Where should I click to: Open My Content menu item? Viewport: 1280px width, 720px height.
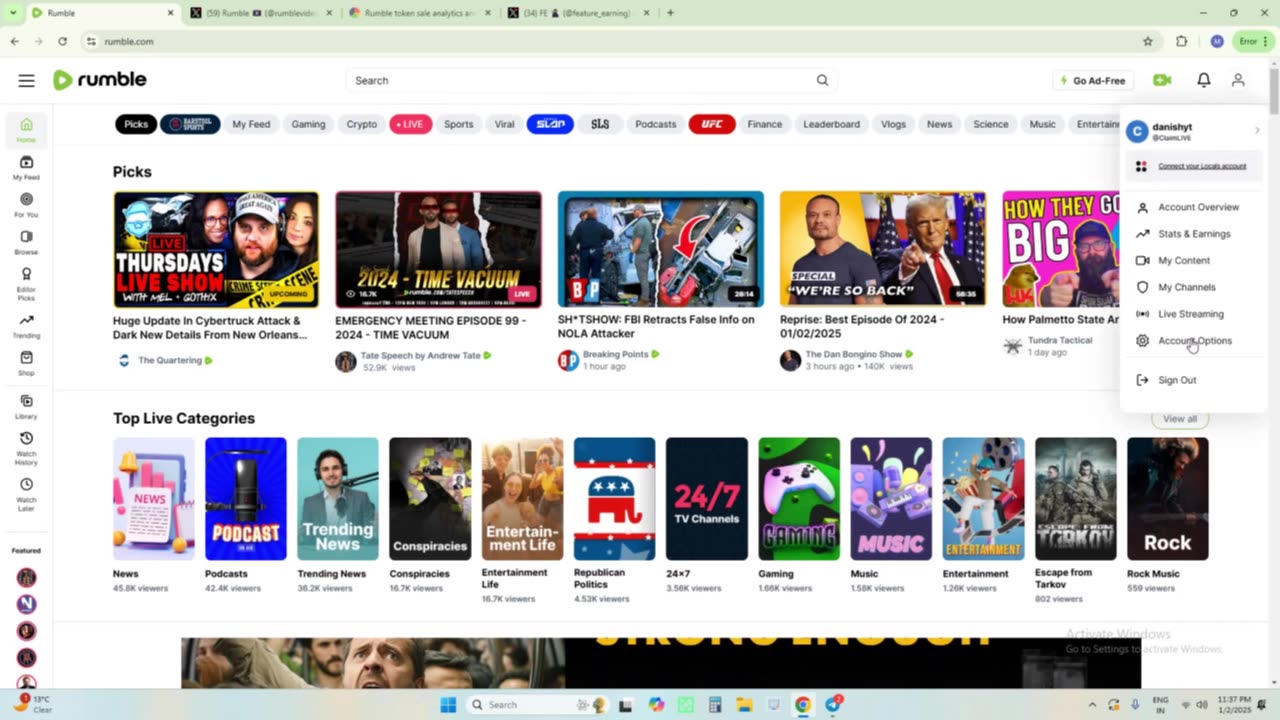click(x=1184, y=260)
